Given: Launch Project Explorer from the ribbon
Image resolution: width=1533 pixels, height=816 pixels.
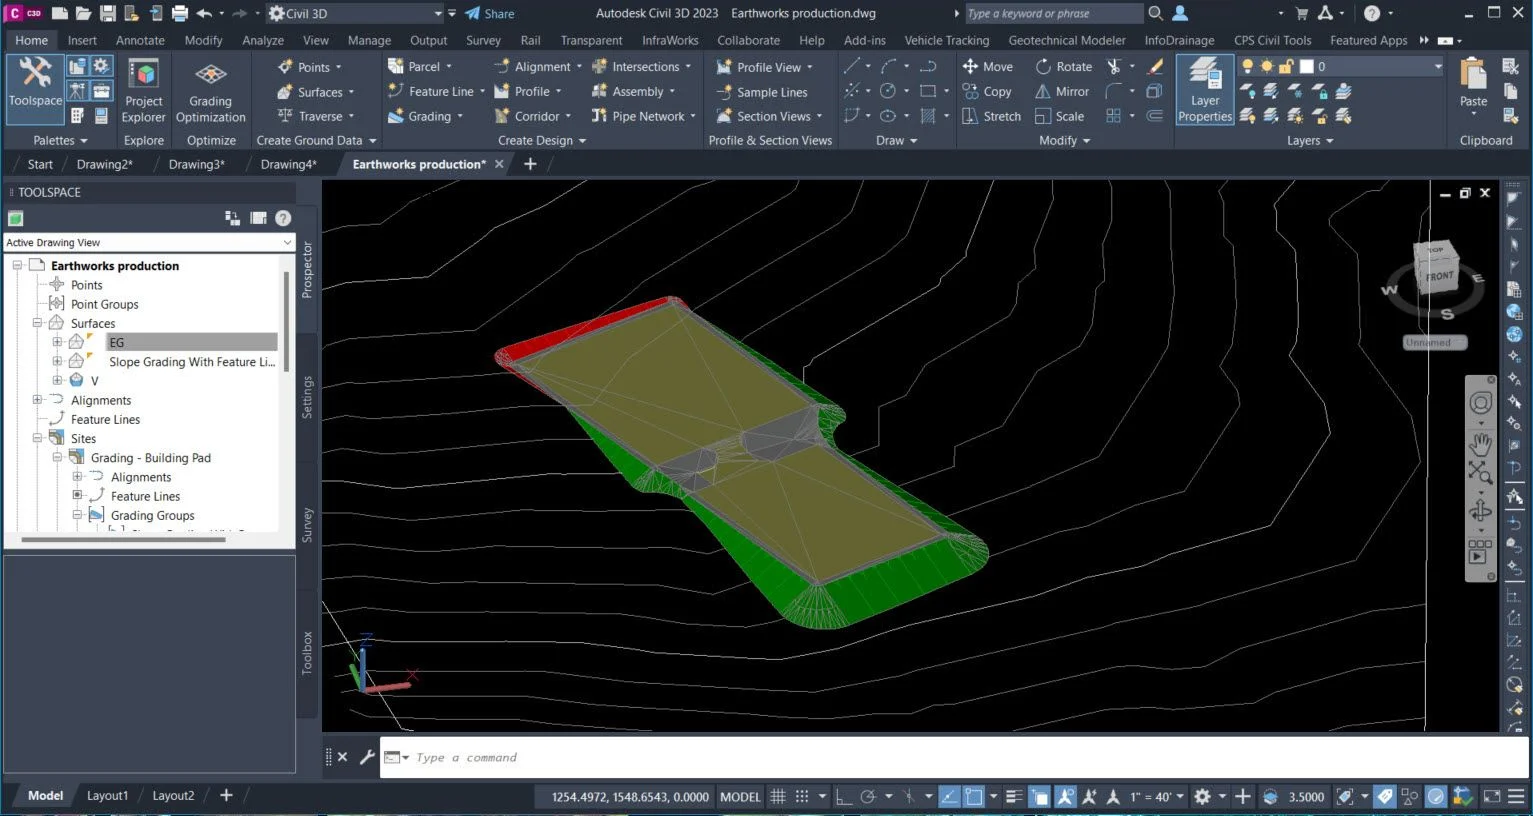Looking at the screenshot, I should click(143, 88).
